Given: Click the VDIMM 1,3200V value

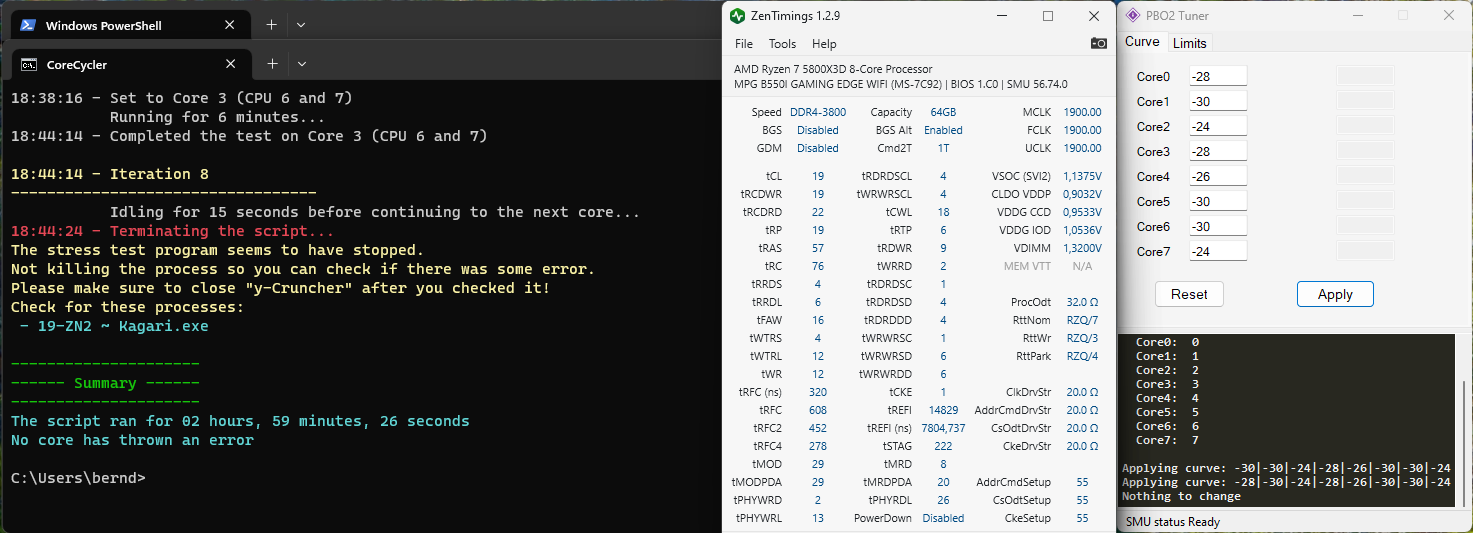Looking at the screenshot, I should (x=1082, y=248).
